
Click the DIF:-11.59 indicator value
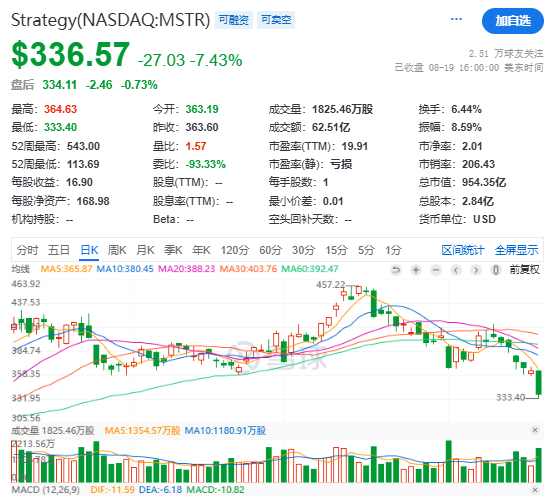click(112, 490)
